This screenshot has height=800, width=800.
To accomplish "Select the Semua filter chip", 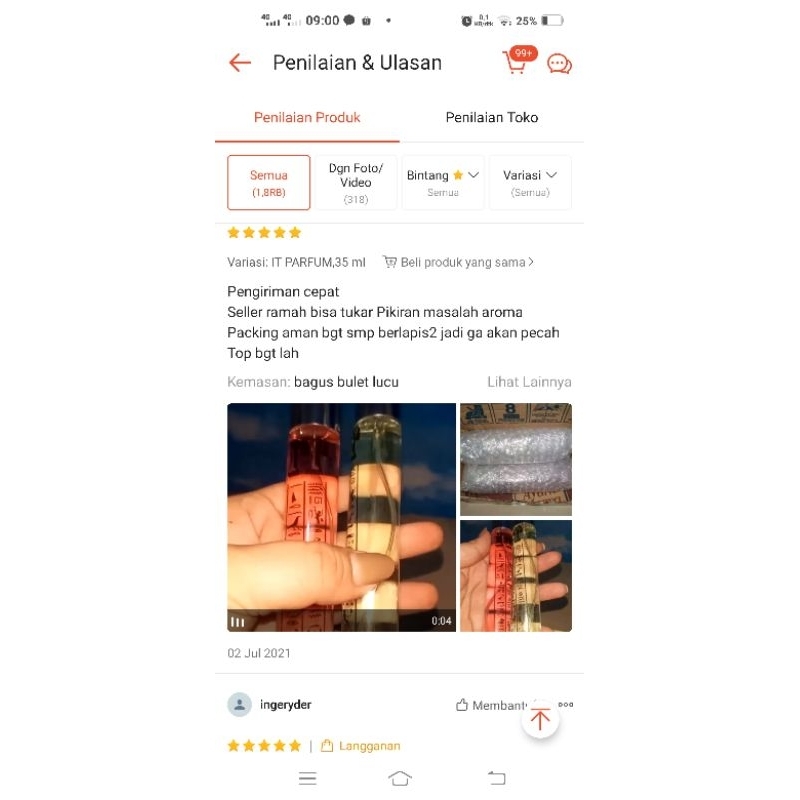I will click(269, 183).
